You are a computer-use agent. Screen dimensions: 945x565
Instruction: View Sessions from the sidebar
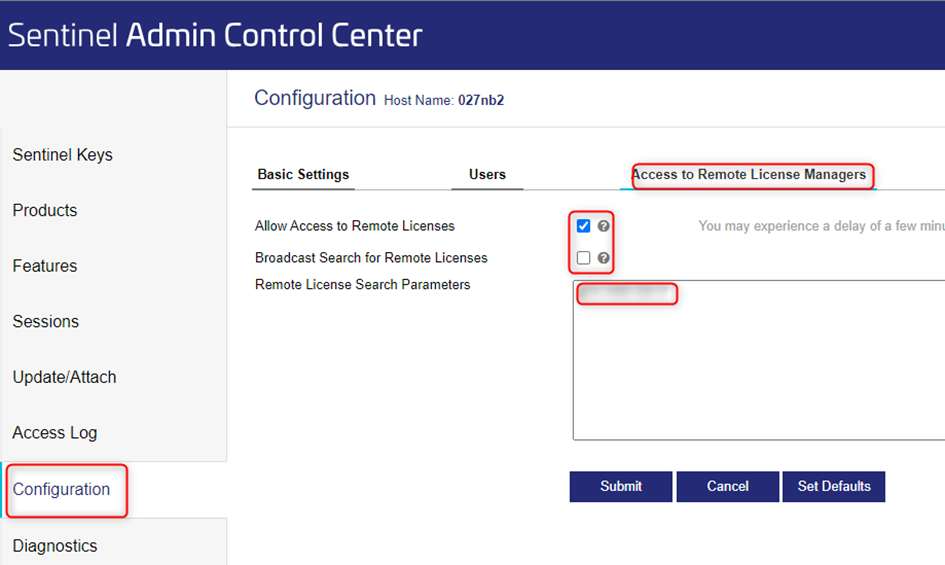coord(46,322)
